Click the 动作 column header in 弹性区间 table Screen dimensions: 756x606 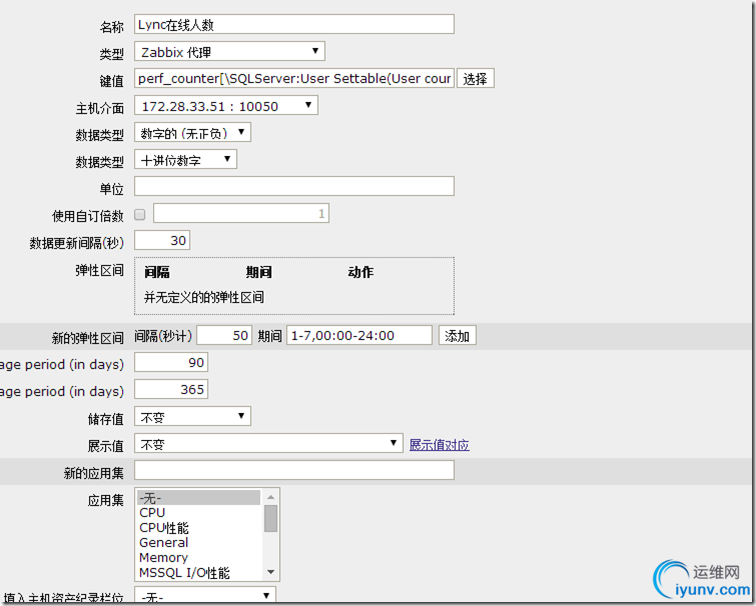point(361,272)
